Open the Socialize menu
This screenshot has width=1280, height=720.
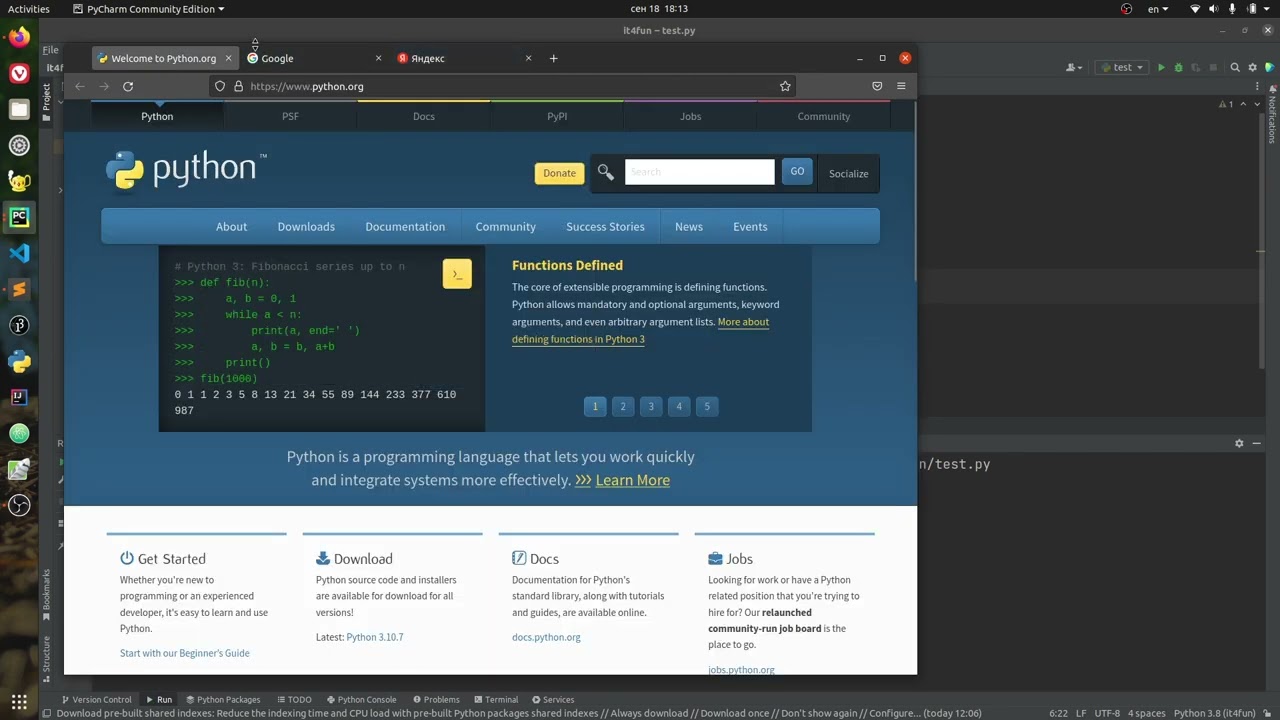[848, 174]
